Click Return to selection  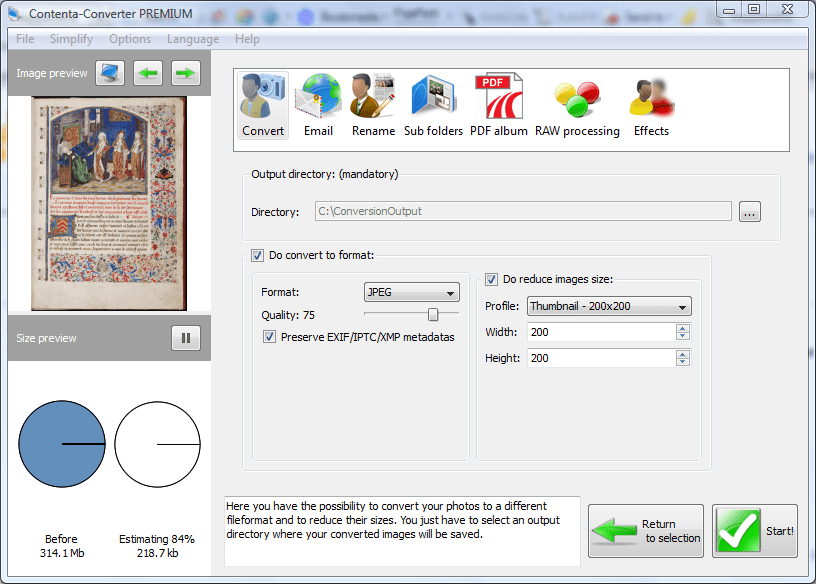(x=645, y=530)
